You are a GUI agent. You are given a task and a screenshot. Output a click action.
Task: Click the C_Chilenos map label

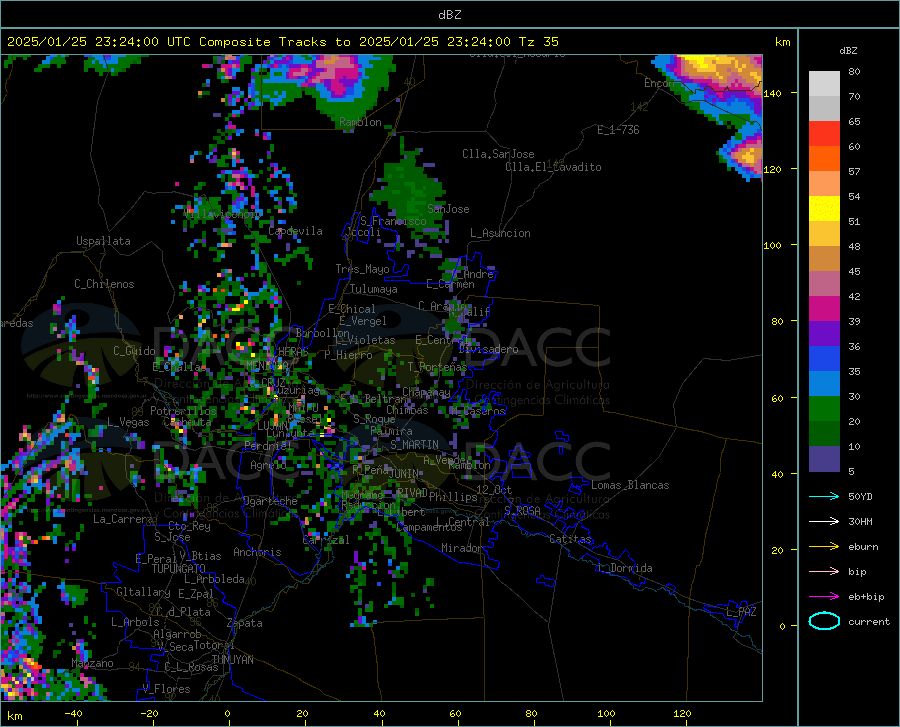pyautogui.click(x=104, y=284)
